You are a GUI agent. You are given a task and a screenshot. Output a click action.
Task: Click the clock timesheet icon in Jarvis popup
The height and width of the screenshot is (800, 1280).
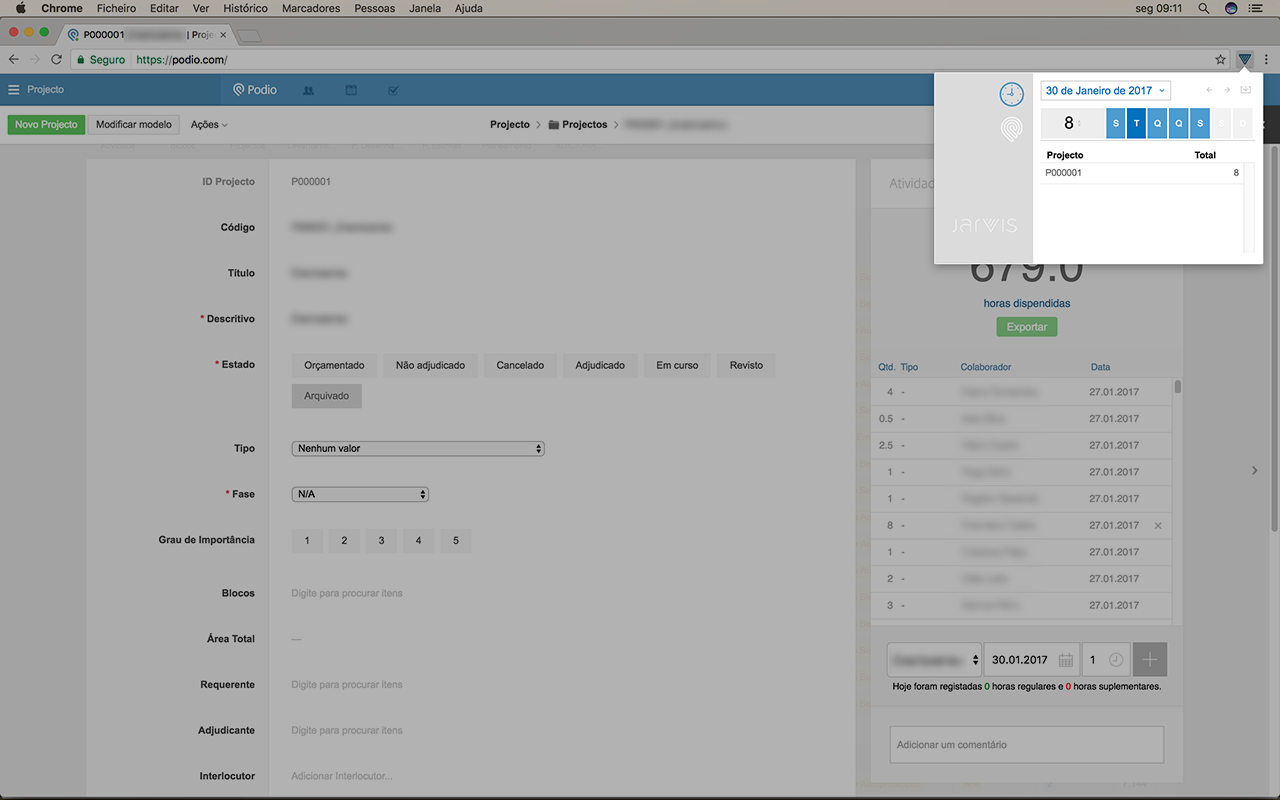[x=1012, y=94]
